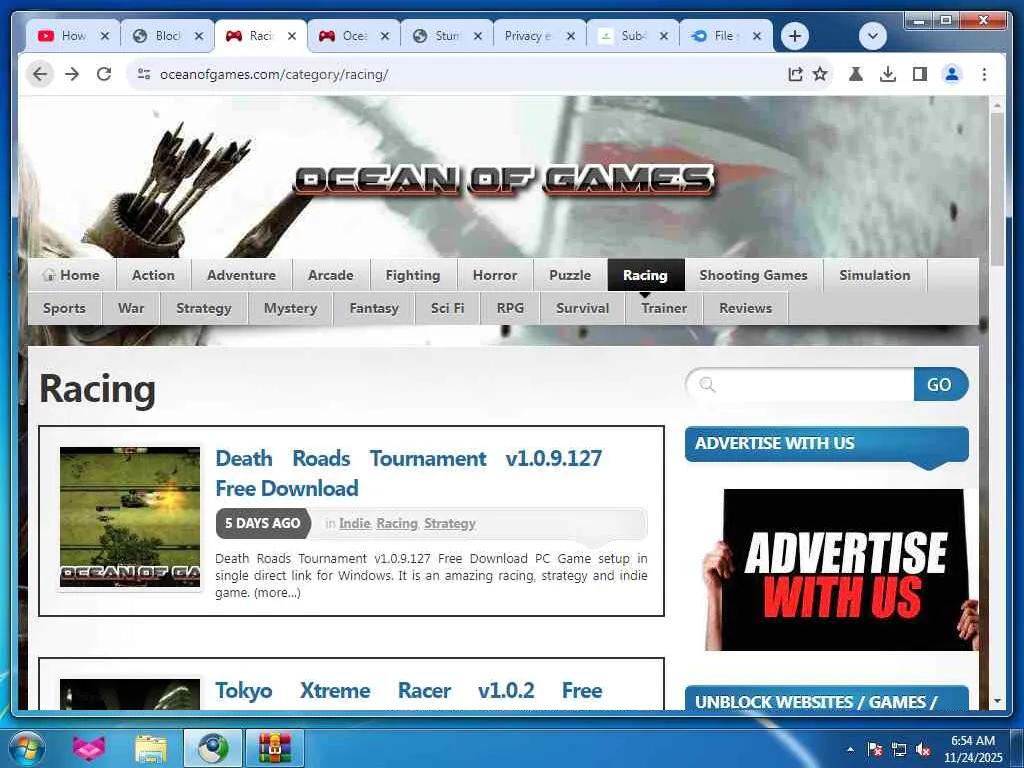Open browser downloads icon

tap(888, 74)
